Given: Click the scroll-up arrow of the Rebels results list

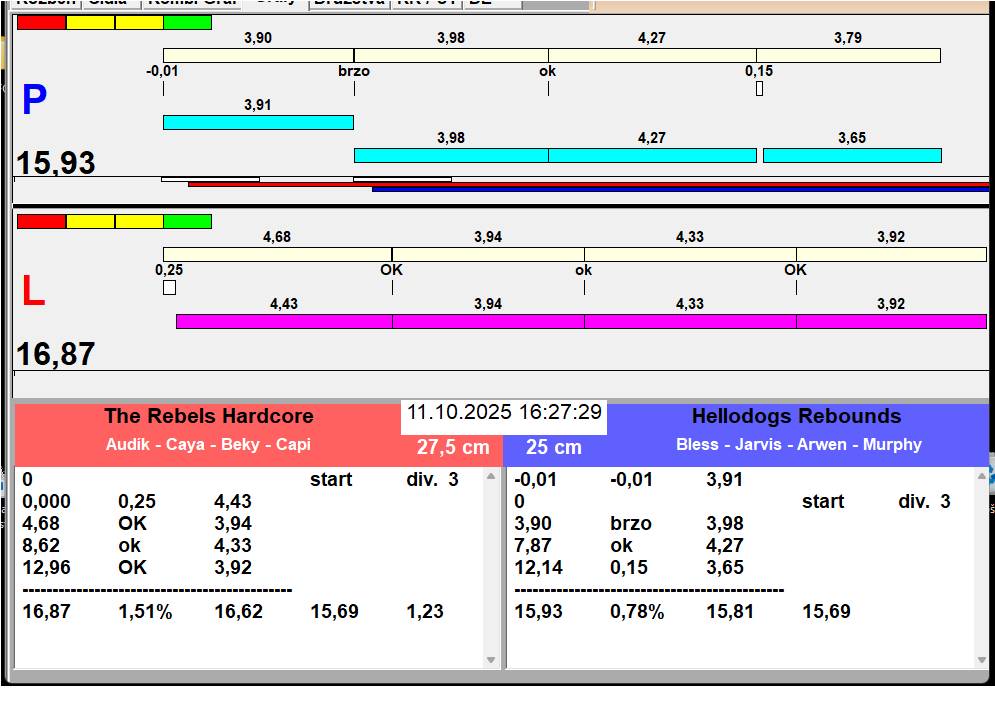Looking at the screenshot, I should [491, 476].
